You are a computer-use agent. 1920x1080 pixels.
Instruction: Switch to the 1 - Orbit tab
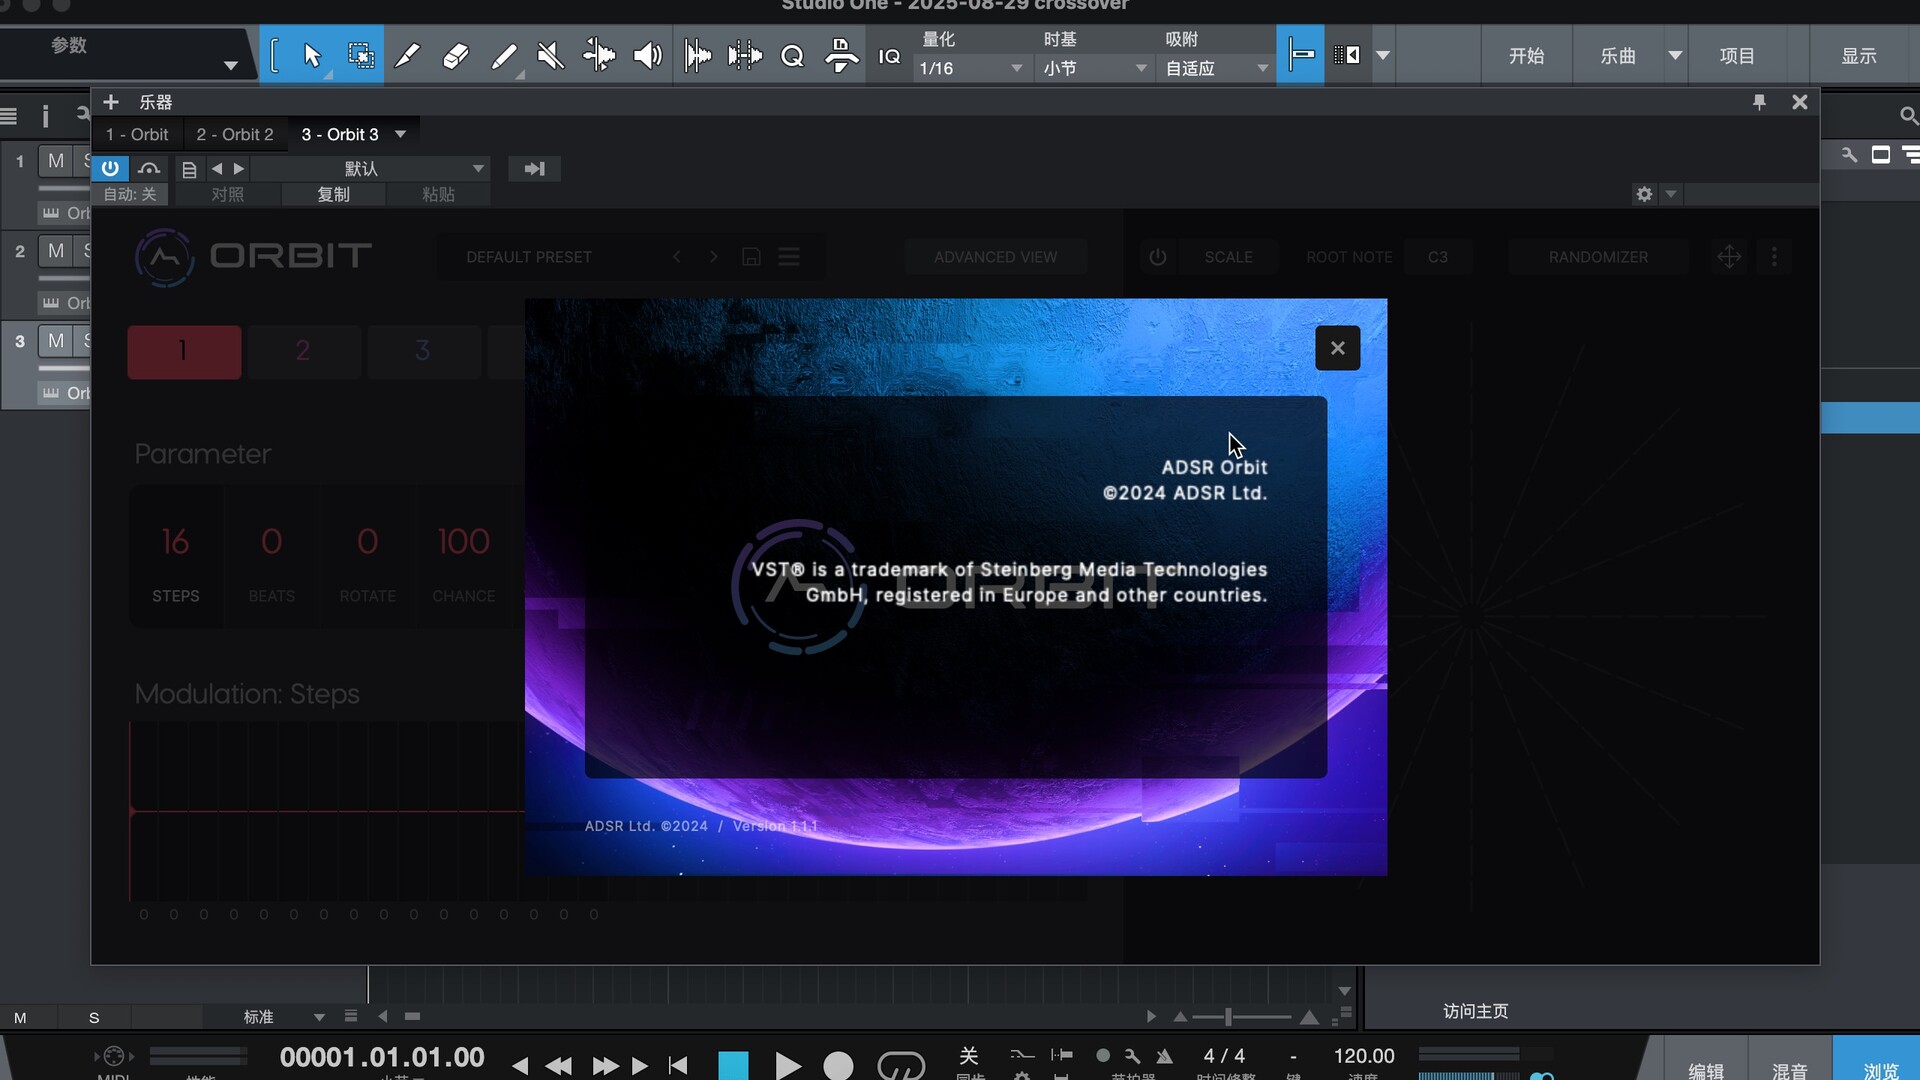click(x=137, y=134)
